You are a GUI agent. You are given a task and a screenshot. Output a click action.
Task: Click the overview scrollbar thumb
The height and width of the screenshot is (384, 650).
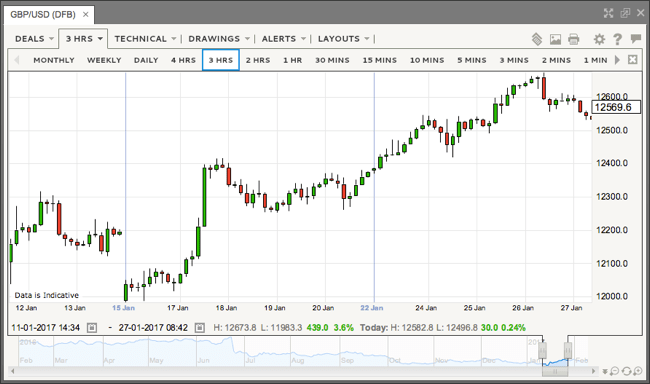pyautogui.click(x=555, y=372)
